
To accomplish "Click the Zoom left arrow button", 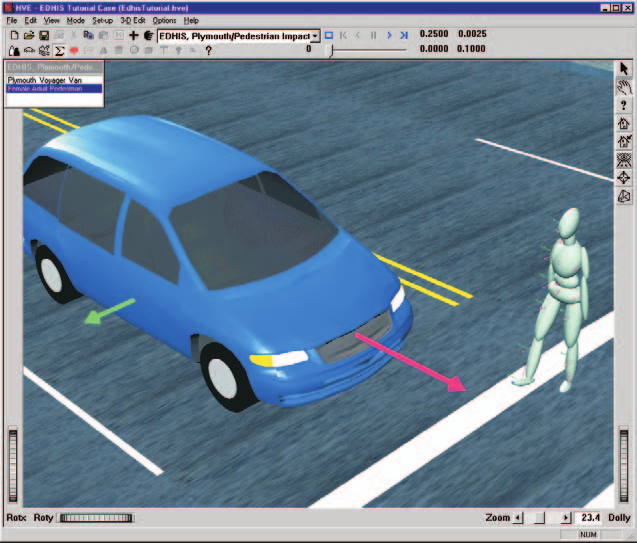I will tap(518, 518).
